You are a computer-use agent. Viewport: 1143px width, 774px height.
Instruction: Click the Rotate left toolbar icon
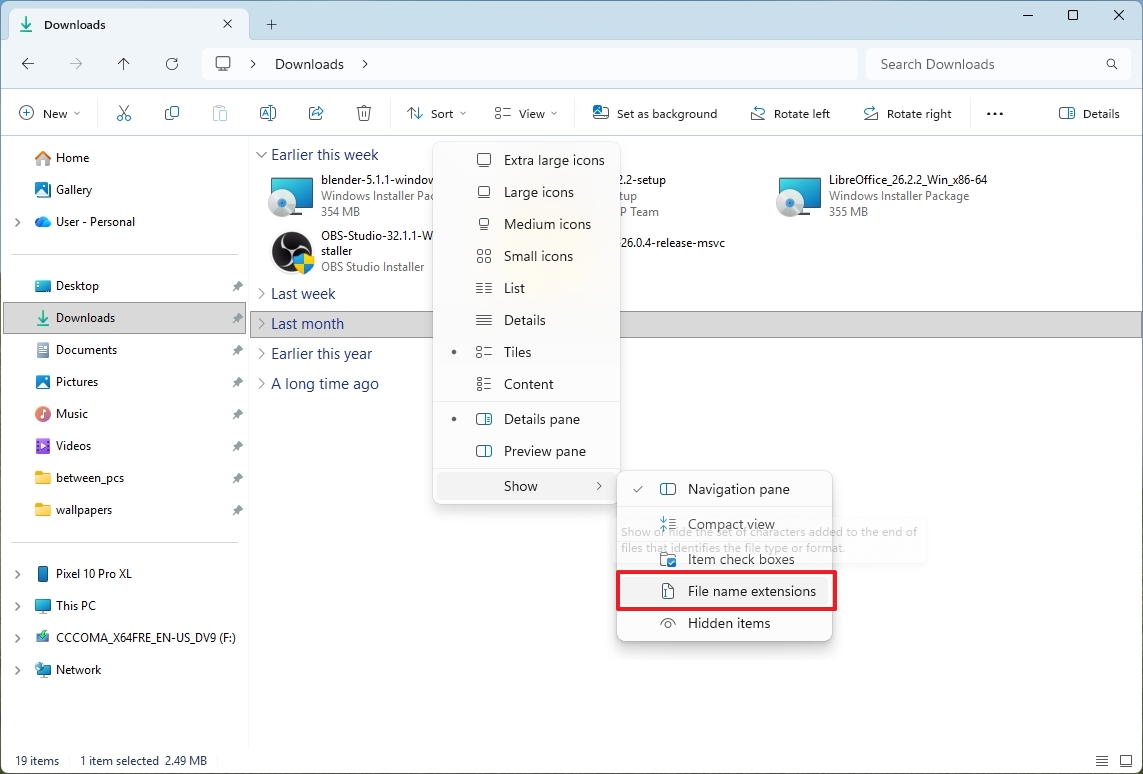790,113
